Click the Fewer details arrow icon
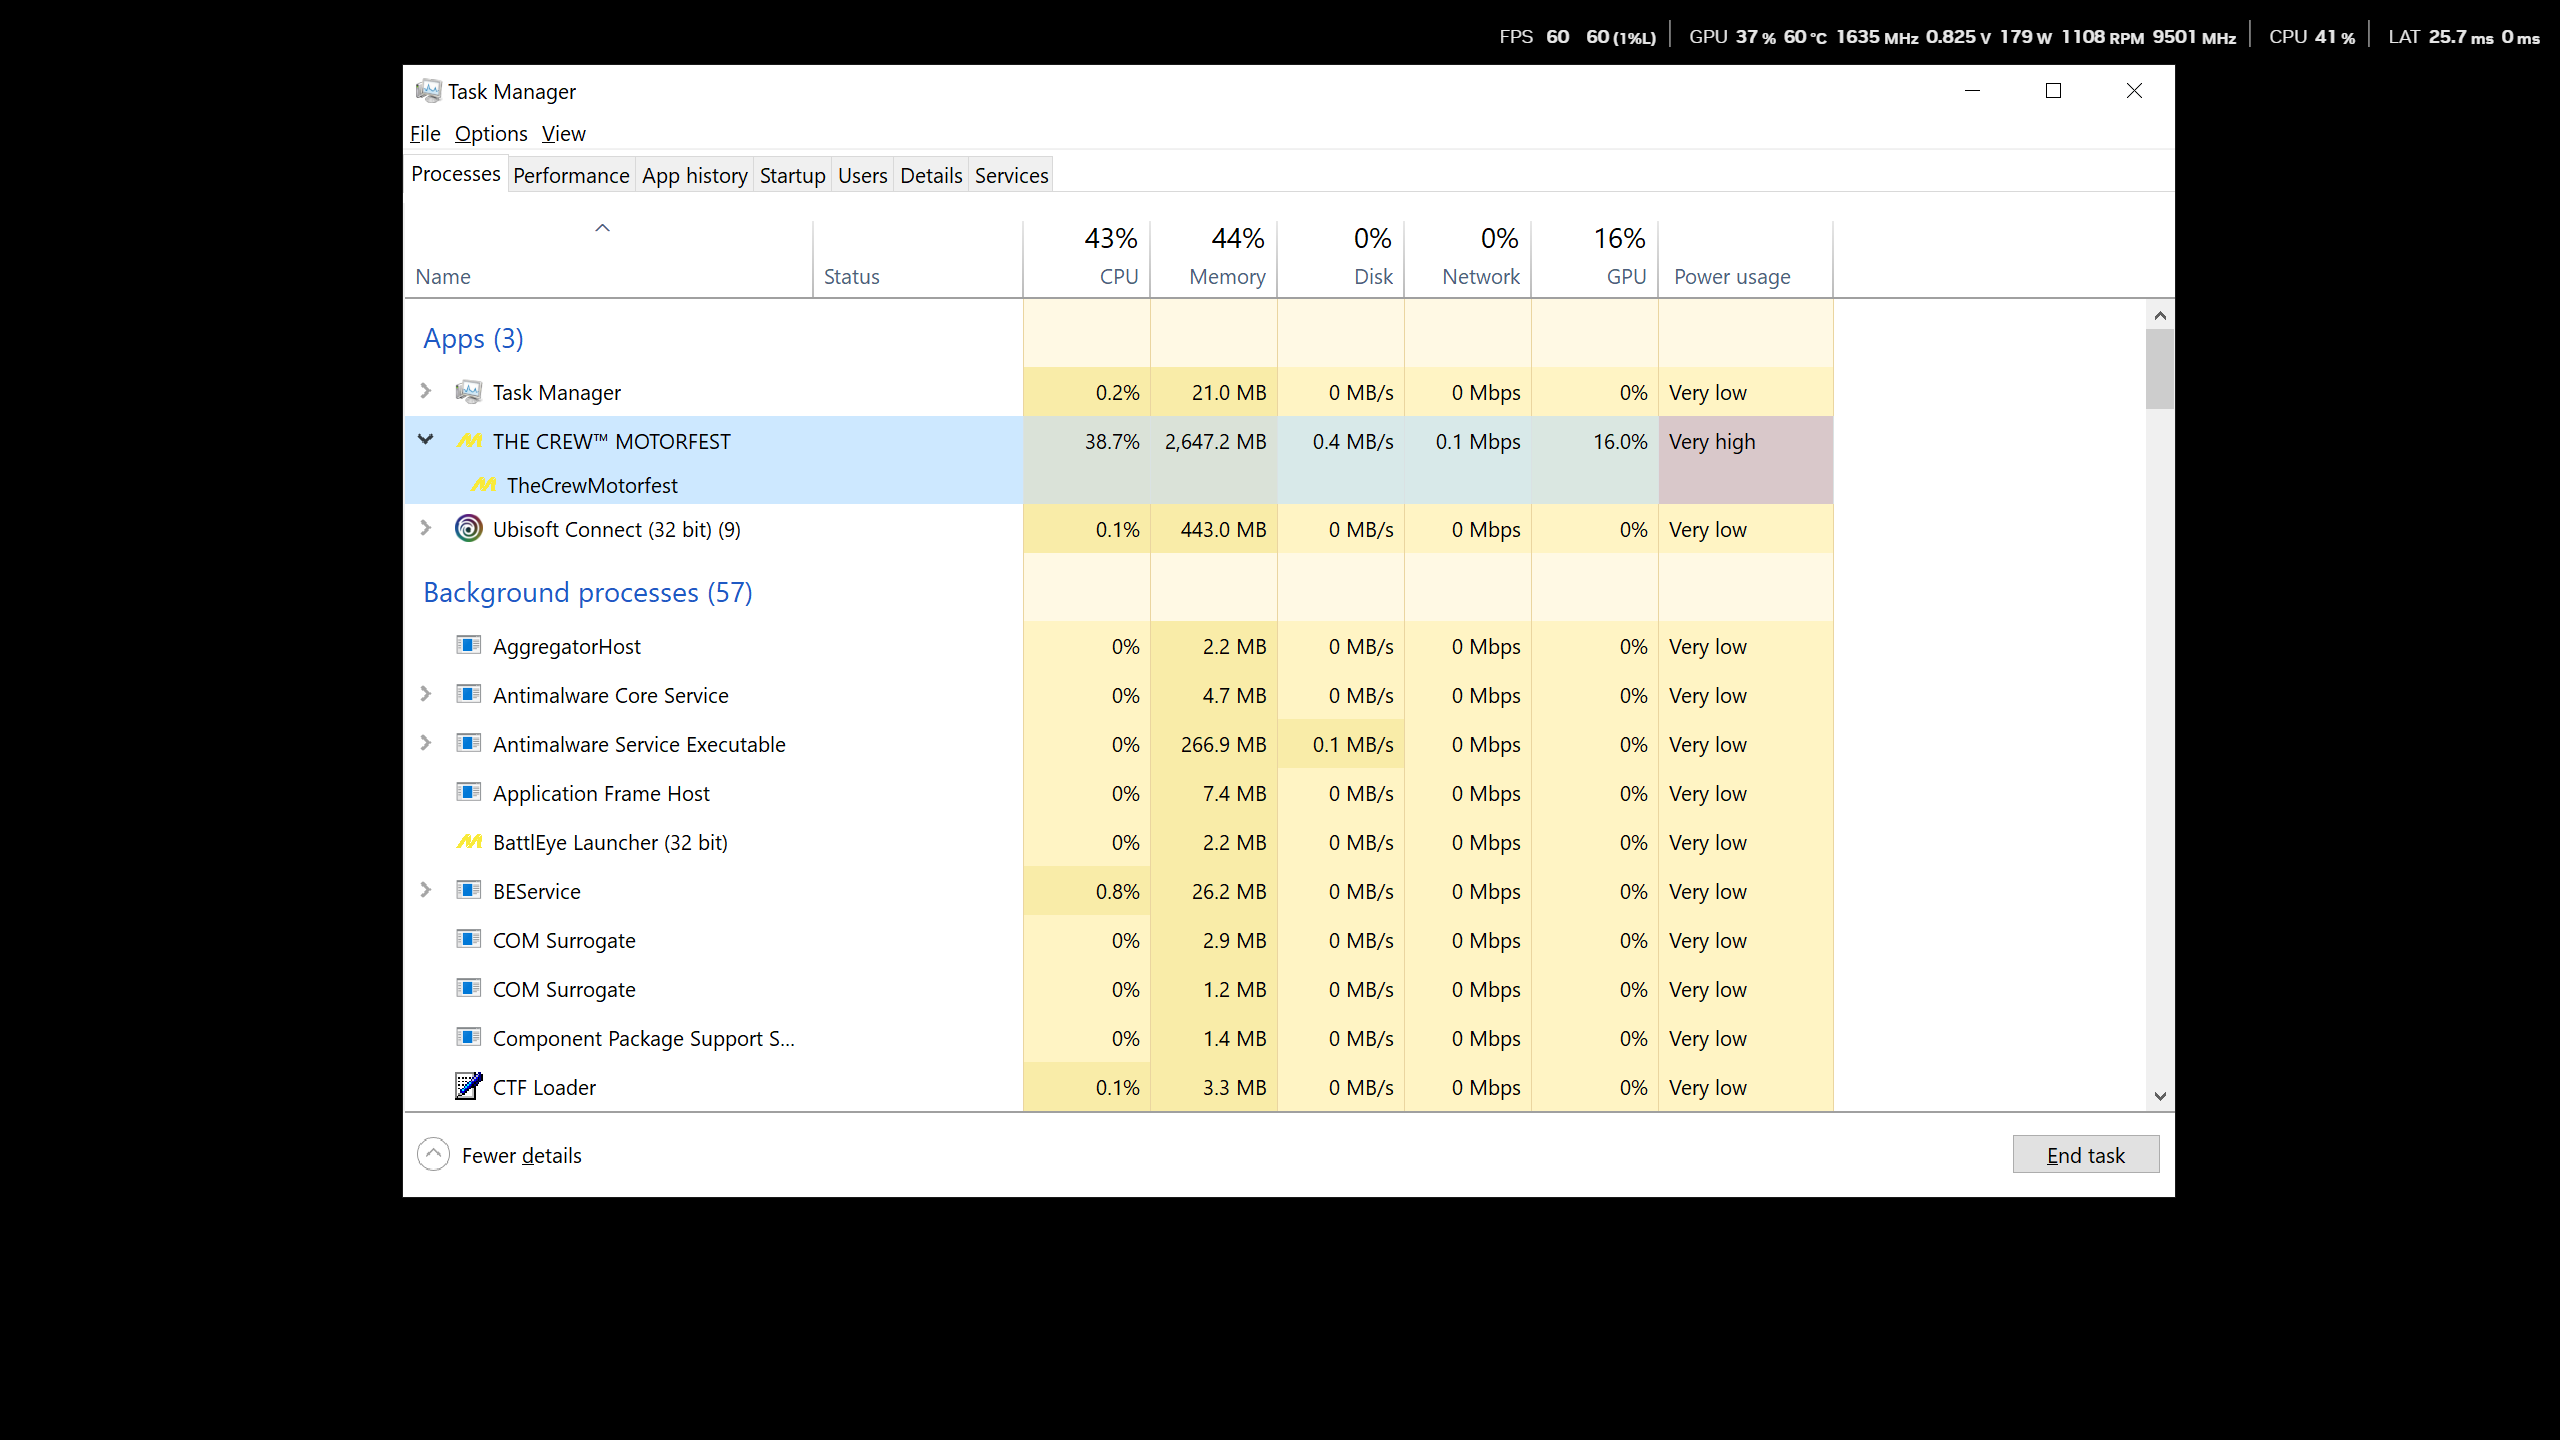The image size is (2560, 1440). tap(433, 1154)
